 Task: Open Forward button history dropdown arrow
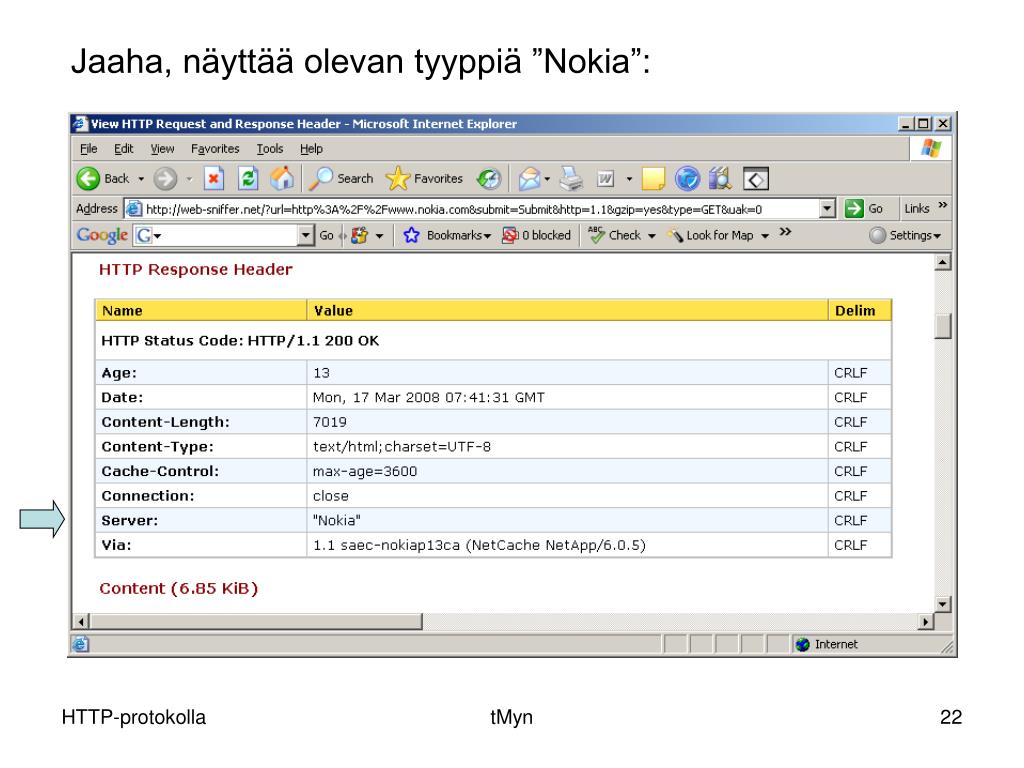click(x=189, y=179)
